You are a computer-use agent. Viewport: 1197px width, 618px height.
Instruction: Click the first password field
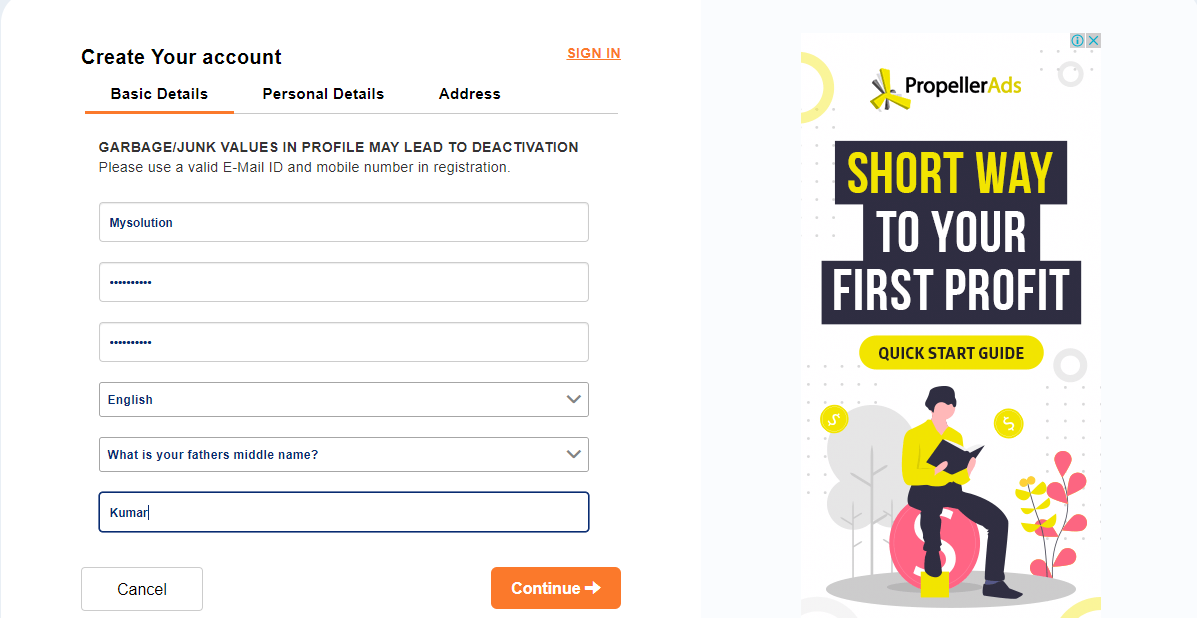[343, 282]
